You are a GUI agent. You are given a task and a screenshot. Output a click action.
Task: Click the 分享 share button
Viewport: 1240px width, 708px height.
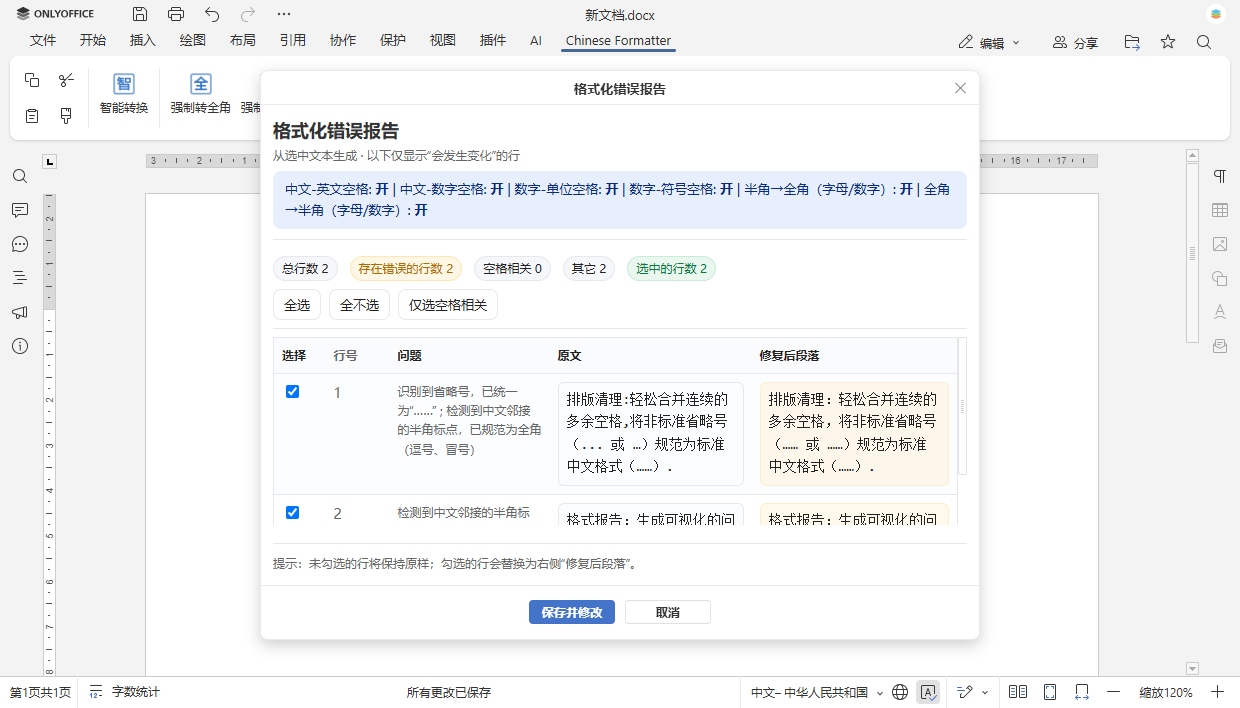(1075, 43)
